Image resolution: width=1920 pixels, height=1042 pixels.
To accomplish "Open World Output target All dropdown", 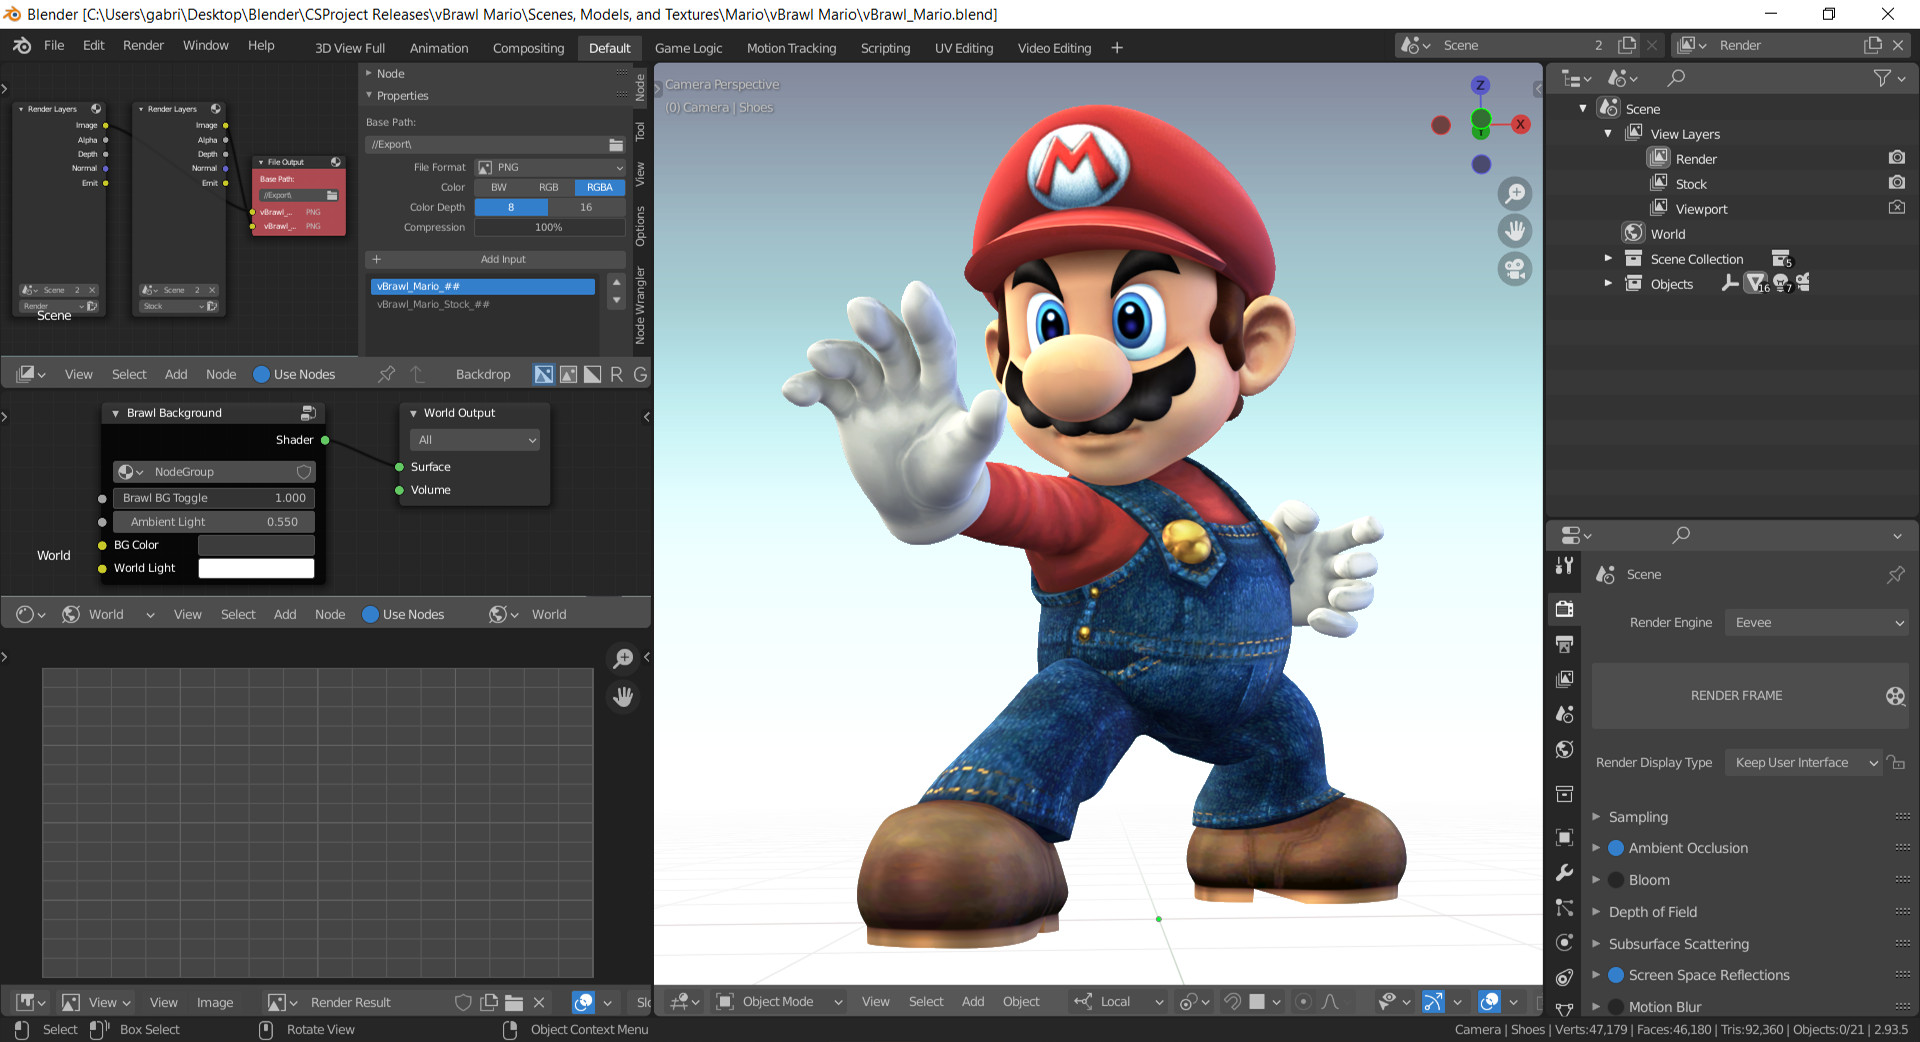I will 475,440.
